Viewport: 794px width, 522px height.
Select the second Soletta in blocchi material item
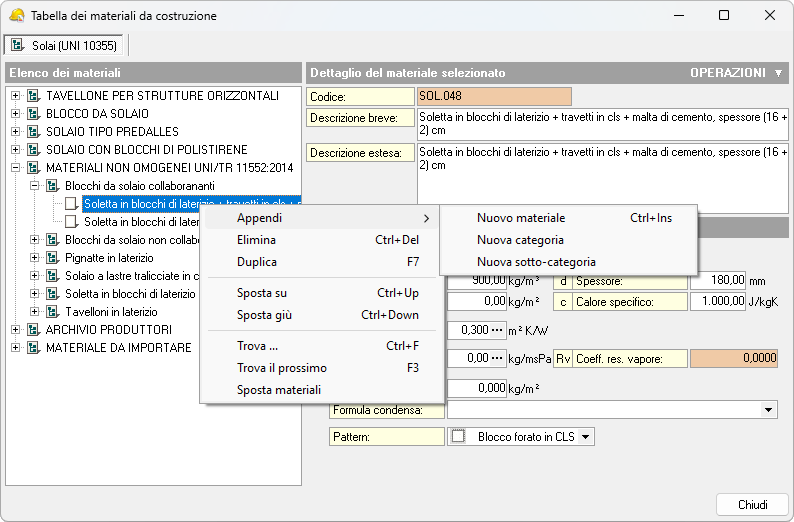[x=141, y=222]
